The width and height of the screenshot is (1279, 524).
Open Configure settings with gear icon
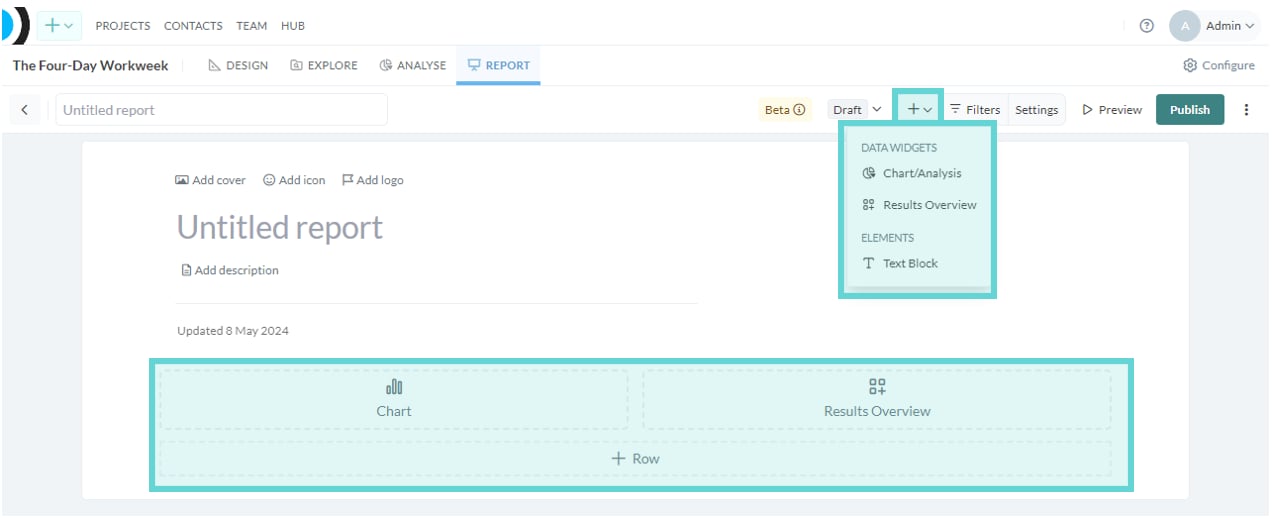1219,65
